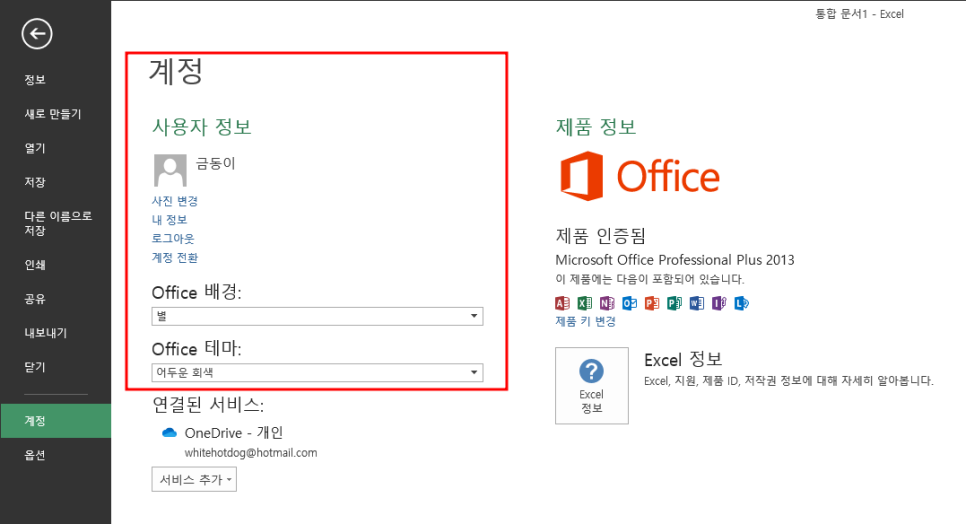Click the Access app icon
Image resolution: width=966 pixels, height=524 pixels.
pos(562,303)
